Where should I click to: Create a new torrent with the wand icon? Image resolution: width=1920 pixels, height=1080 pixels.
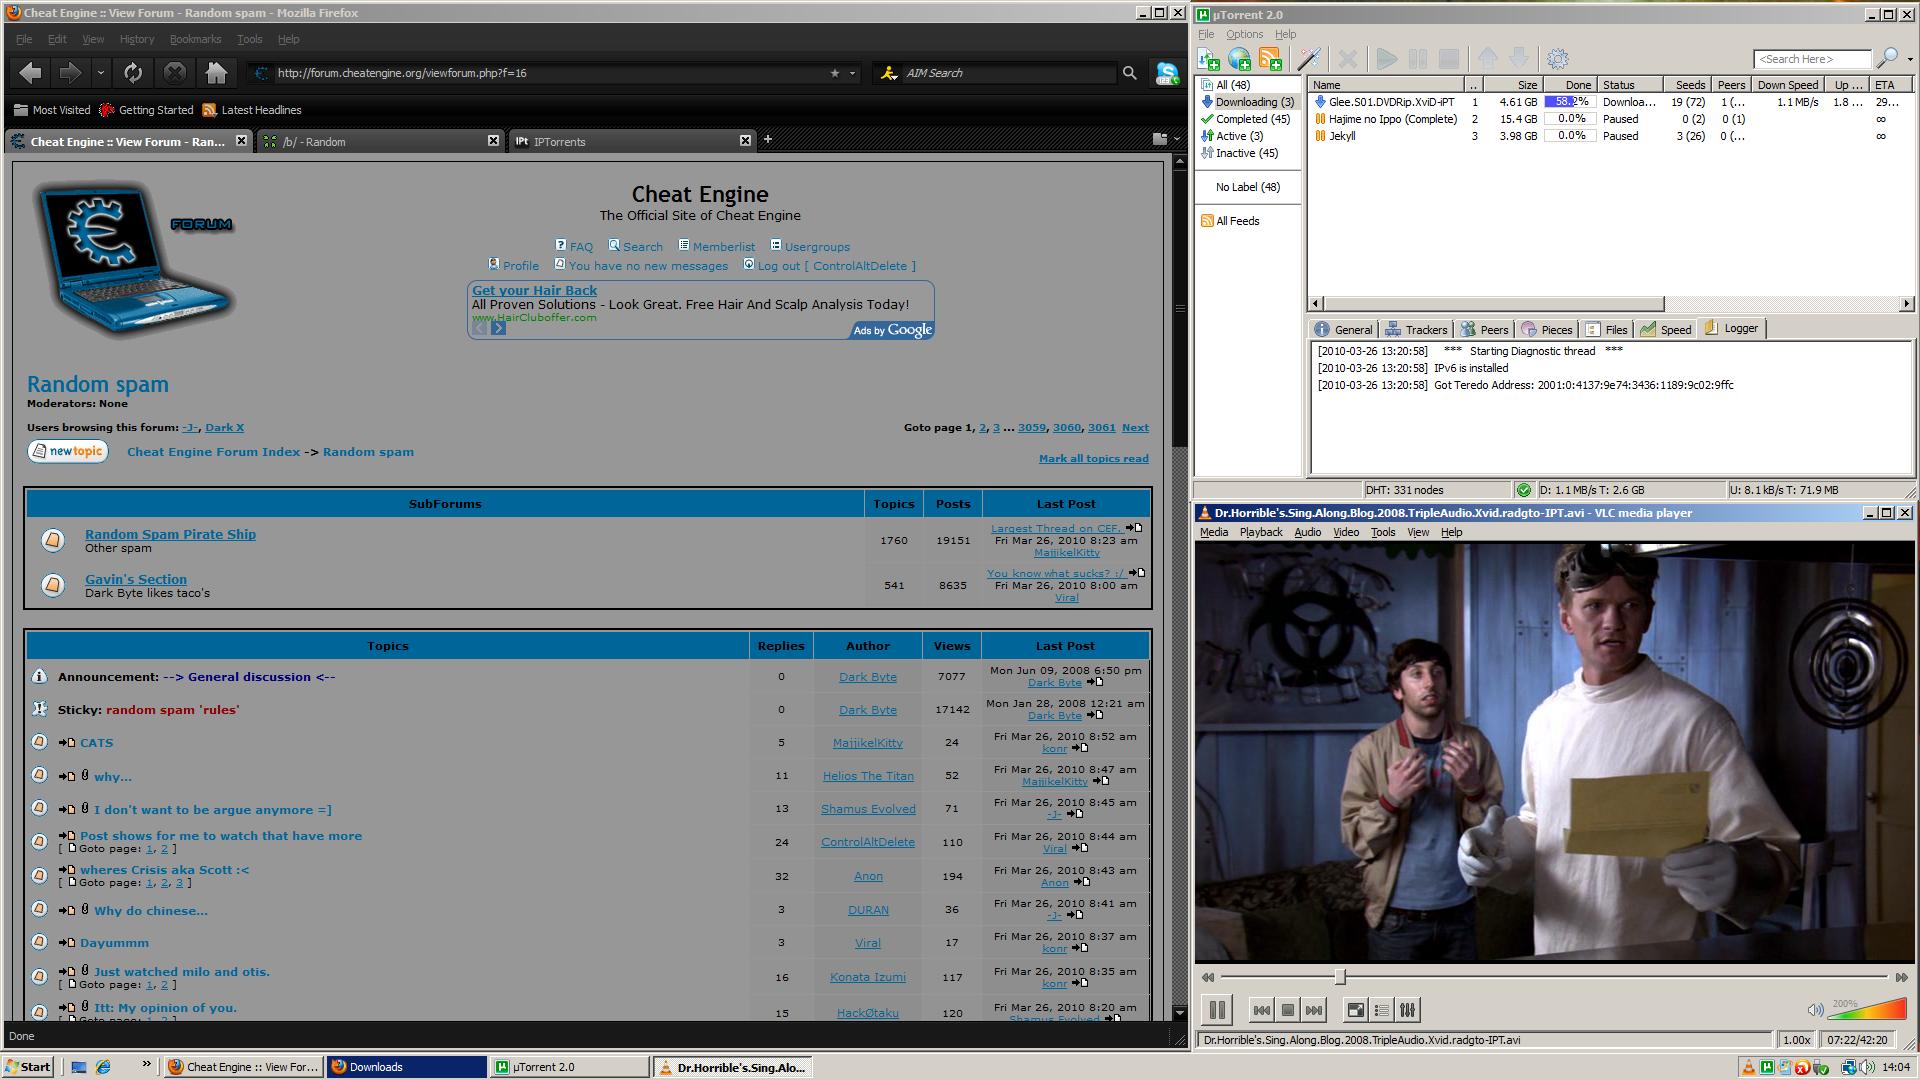[1307, 58]
